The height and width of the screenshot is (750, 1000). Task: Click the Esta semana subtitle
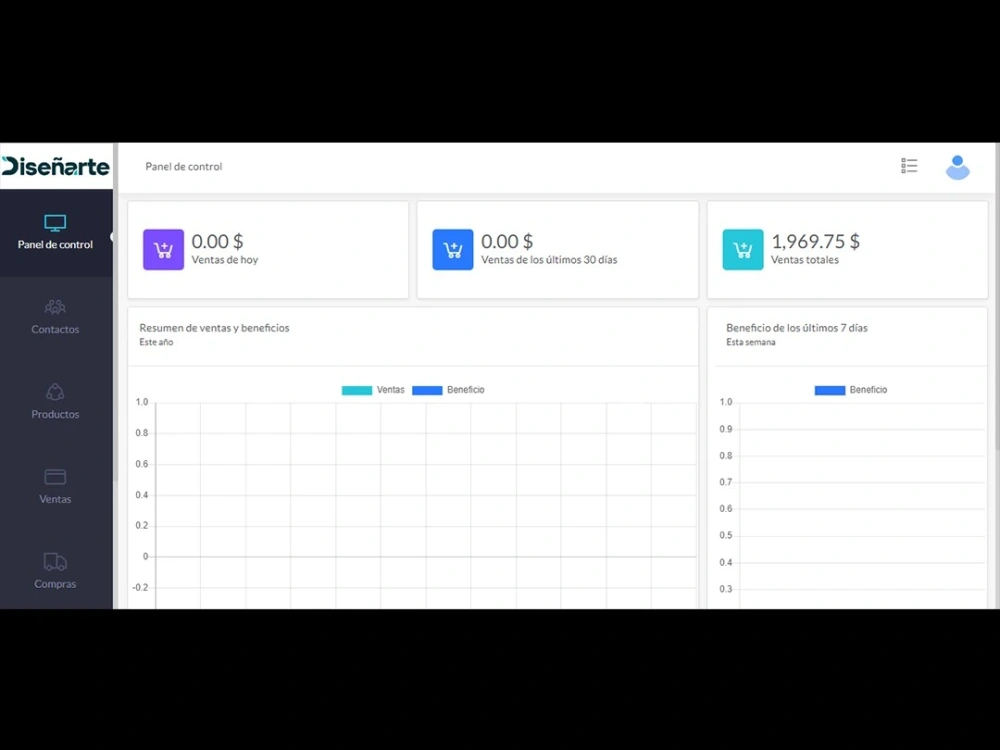[x=751, y=342]
